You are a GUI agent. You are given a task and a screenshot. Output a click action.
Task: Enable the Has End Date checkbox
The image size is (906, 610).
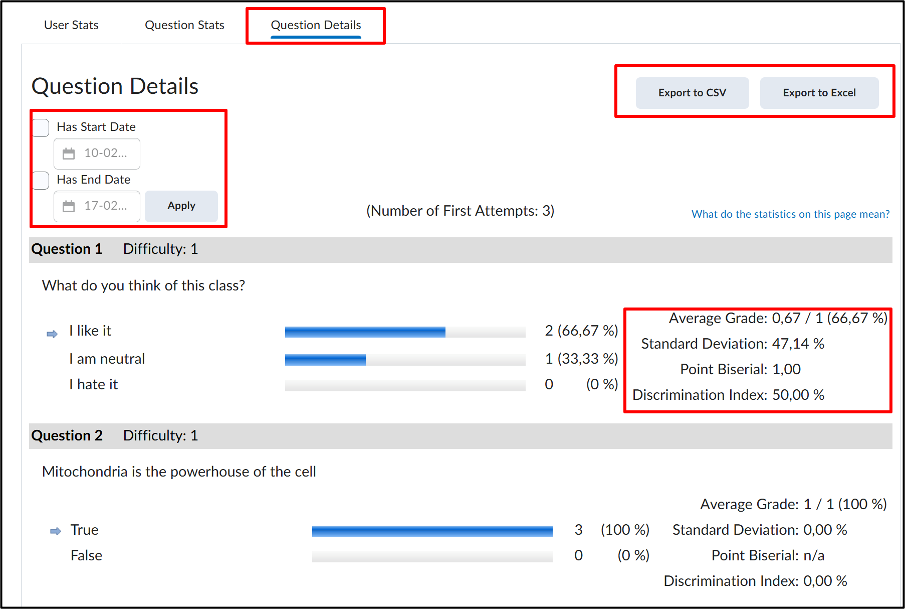40,180
